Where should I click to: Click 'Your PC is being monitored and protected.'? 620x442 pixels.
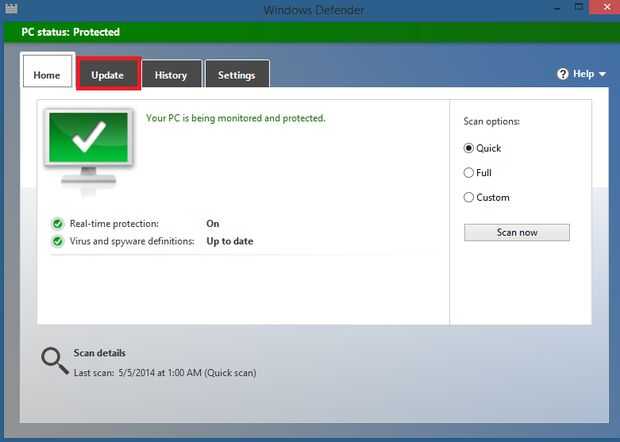coord(236,118)
